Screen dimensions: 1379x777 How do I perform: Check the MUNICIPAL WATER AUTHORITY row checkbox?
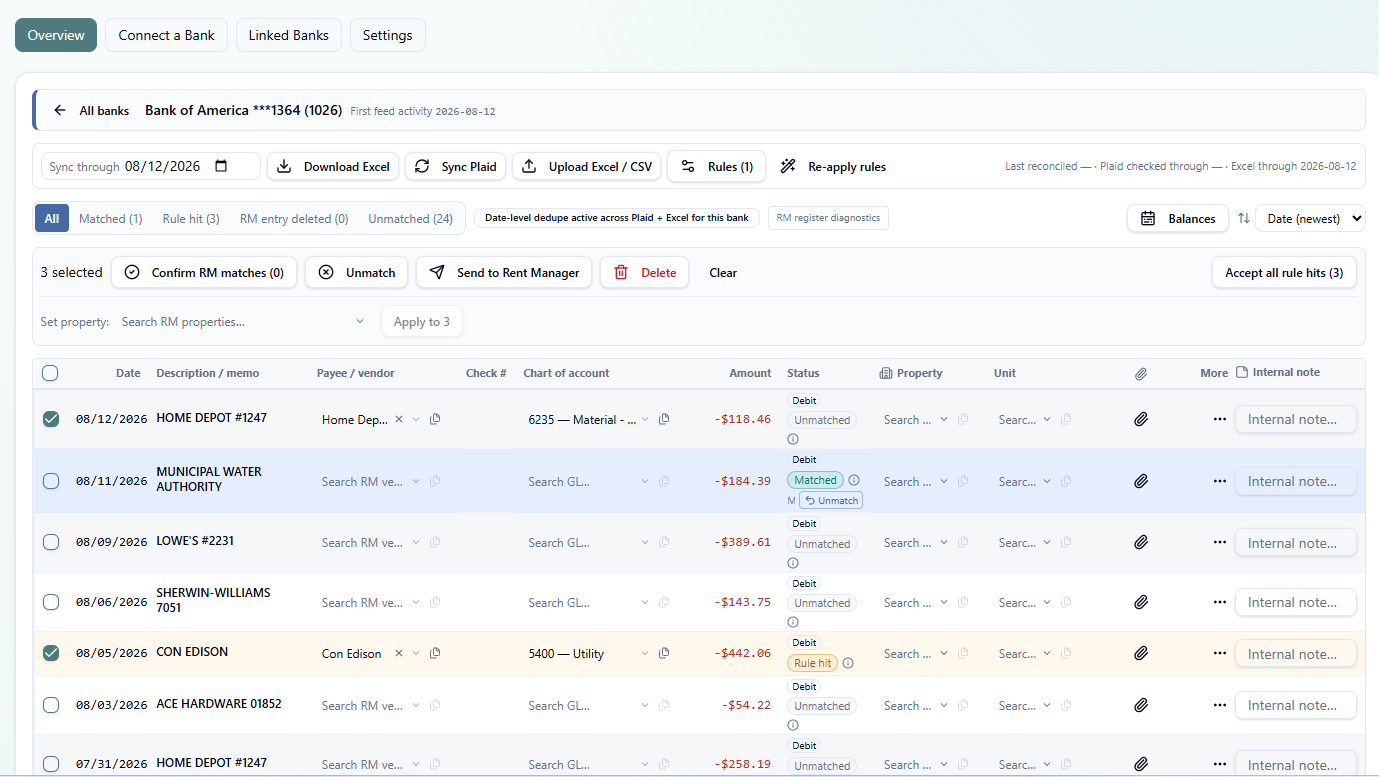tap(51, 481)
